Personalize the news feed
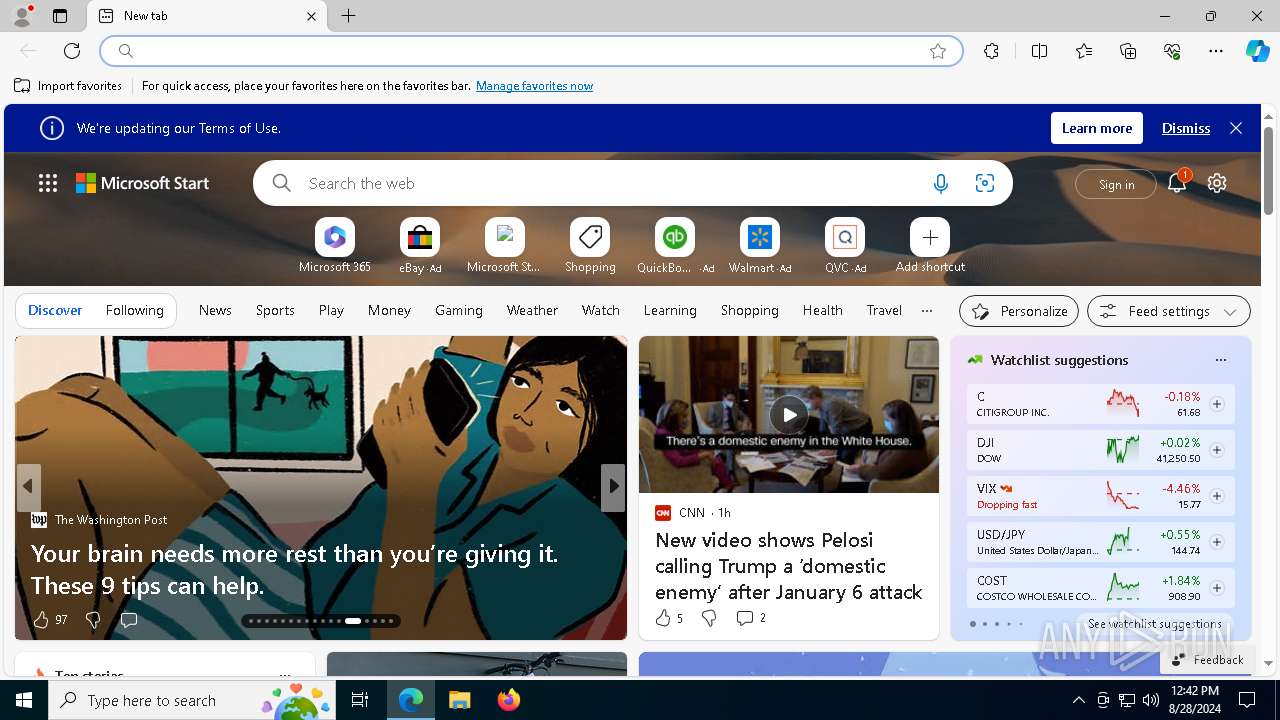This screenshot has height=720, width=1280. pos(1019,311)
